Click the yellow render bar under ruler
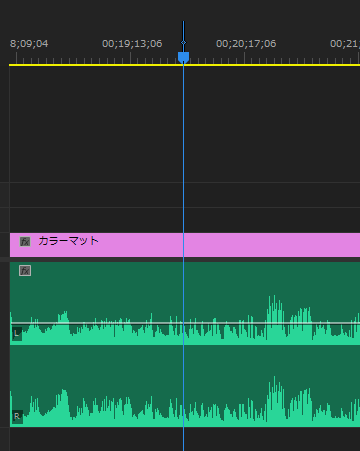Screen dimensions: 360x451 pos(184,65)
